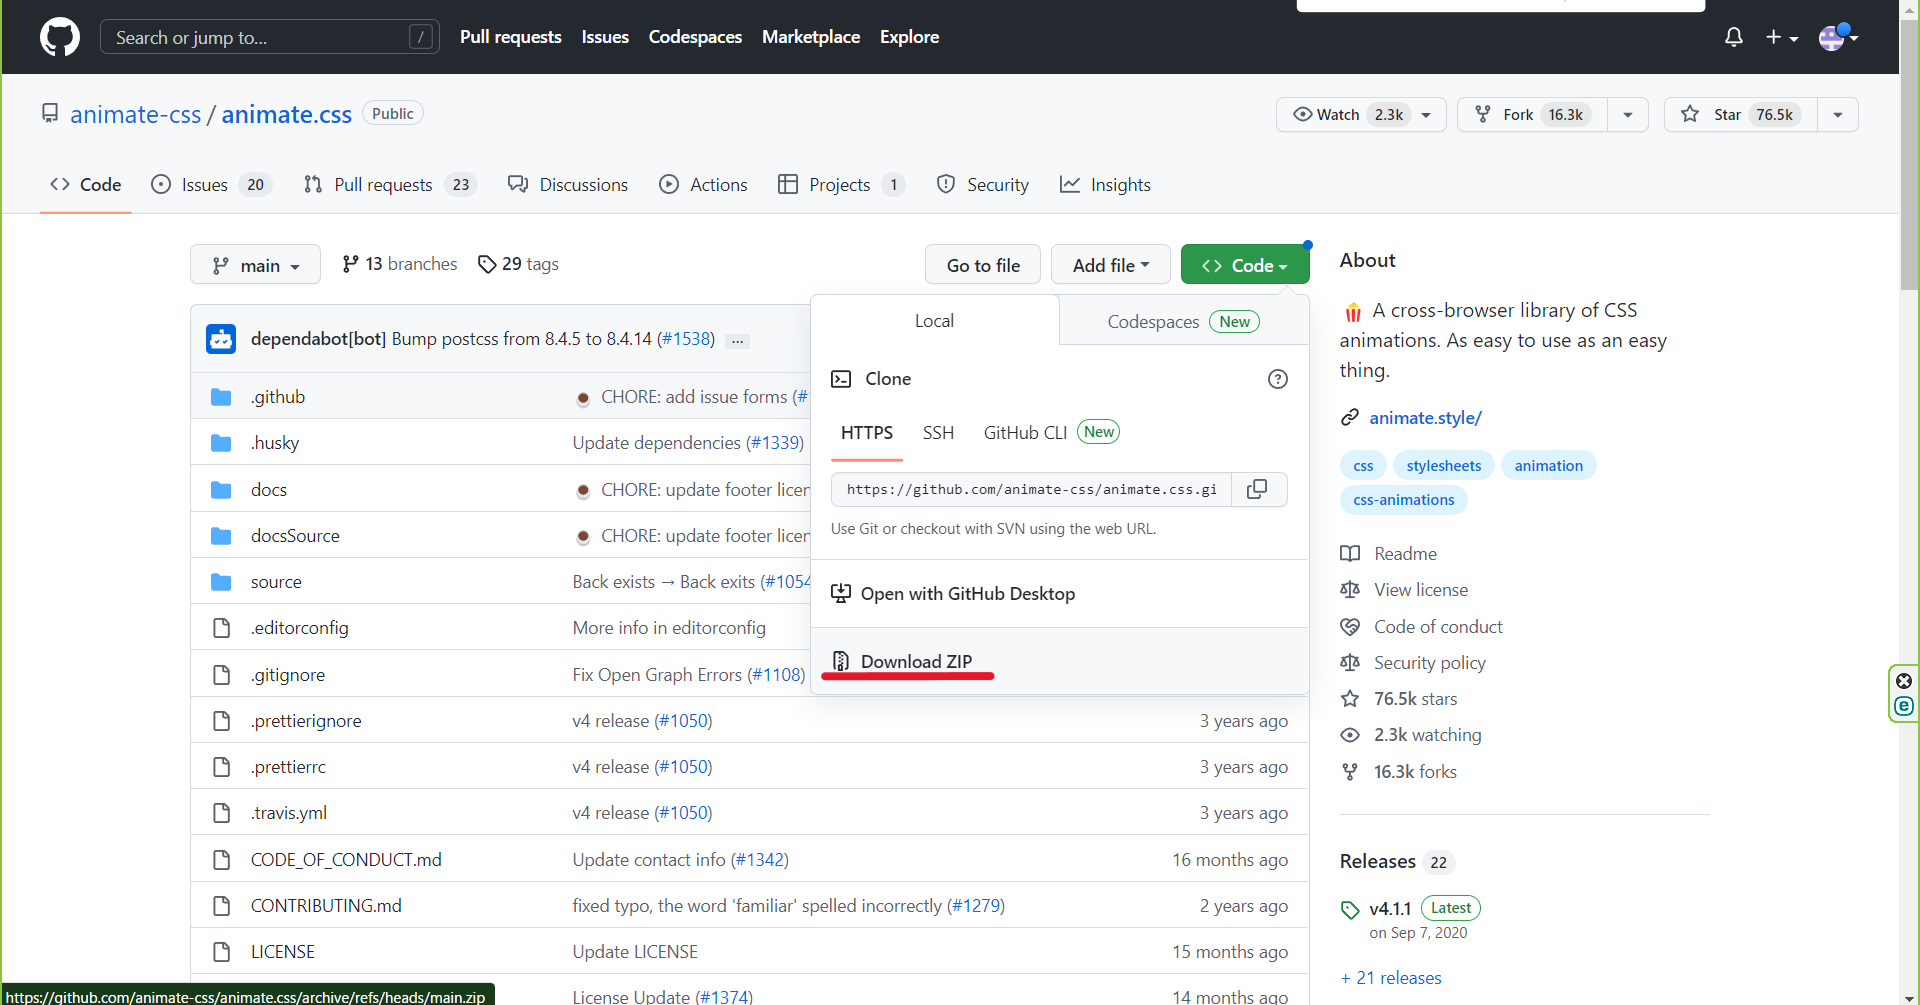Viewport: 1920px width, 1005px height.
Task: Open the Watch dropdown
Action: point(1361,114)
